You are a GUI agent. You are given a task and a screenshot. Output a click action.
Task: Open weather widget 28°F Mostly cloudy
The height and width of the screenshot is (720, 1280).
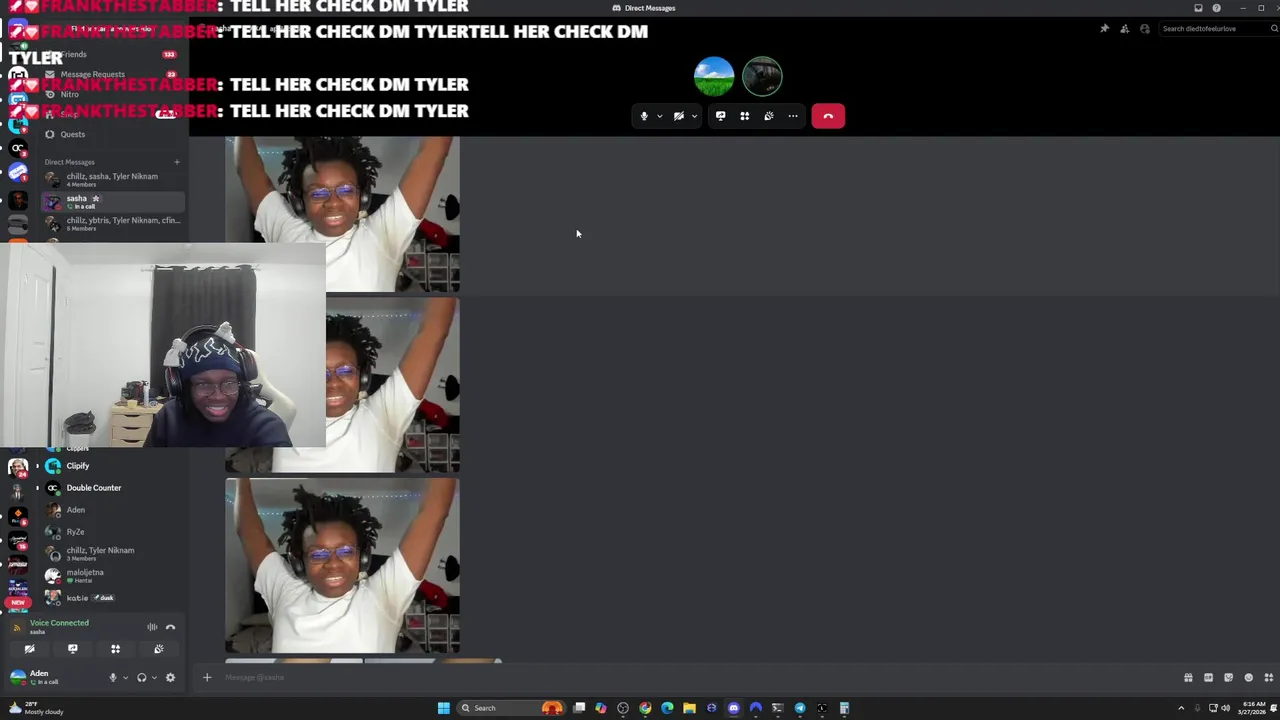click(x=36, y=708)
